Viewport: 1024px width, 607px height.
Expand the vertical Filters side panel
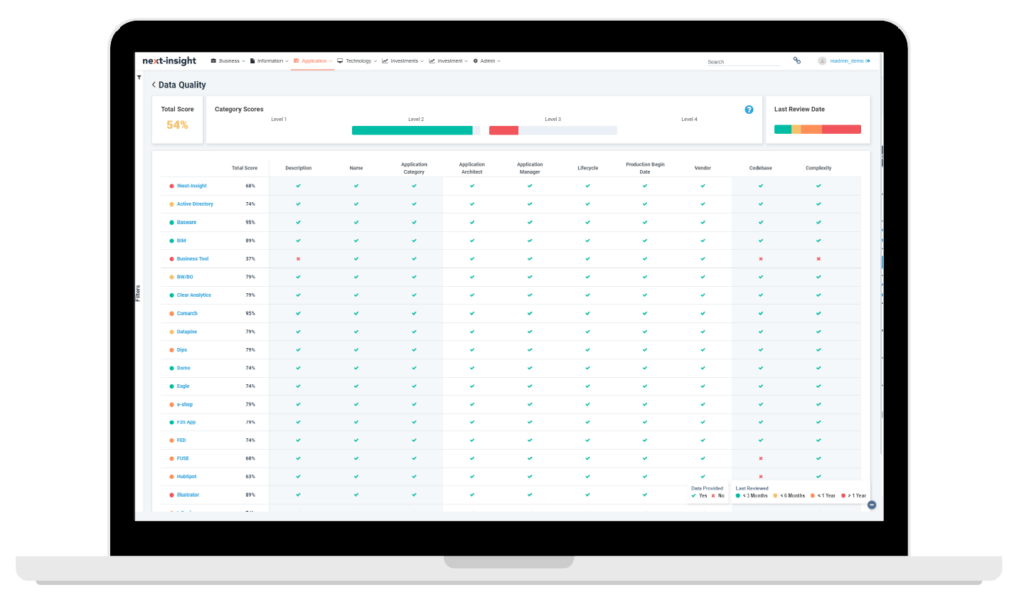tap(138, 293)
